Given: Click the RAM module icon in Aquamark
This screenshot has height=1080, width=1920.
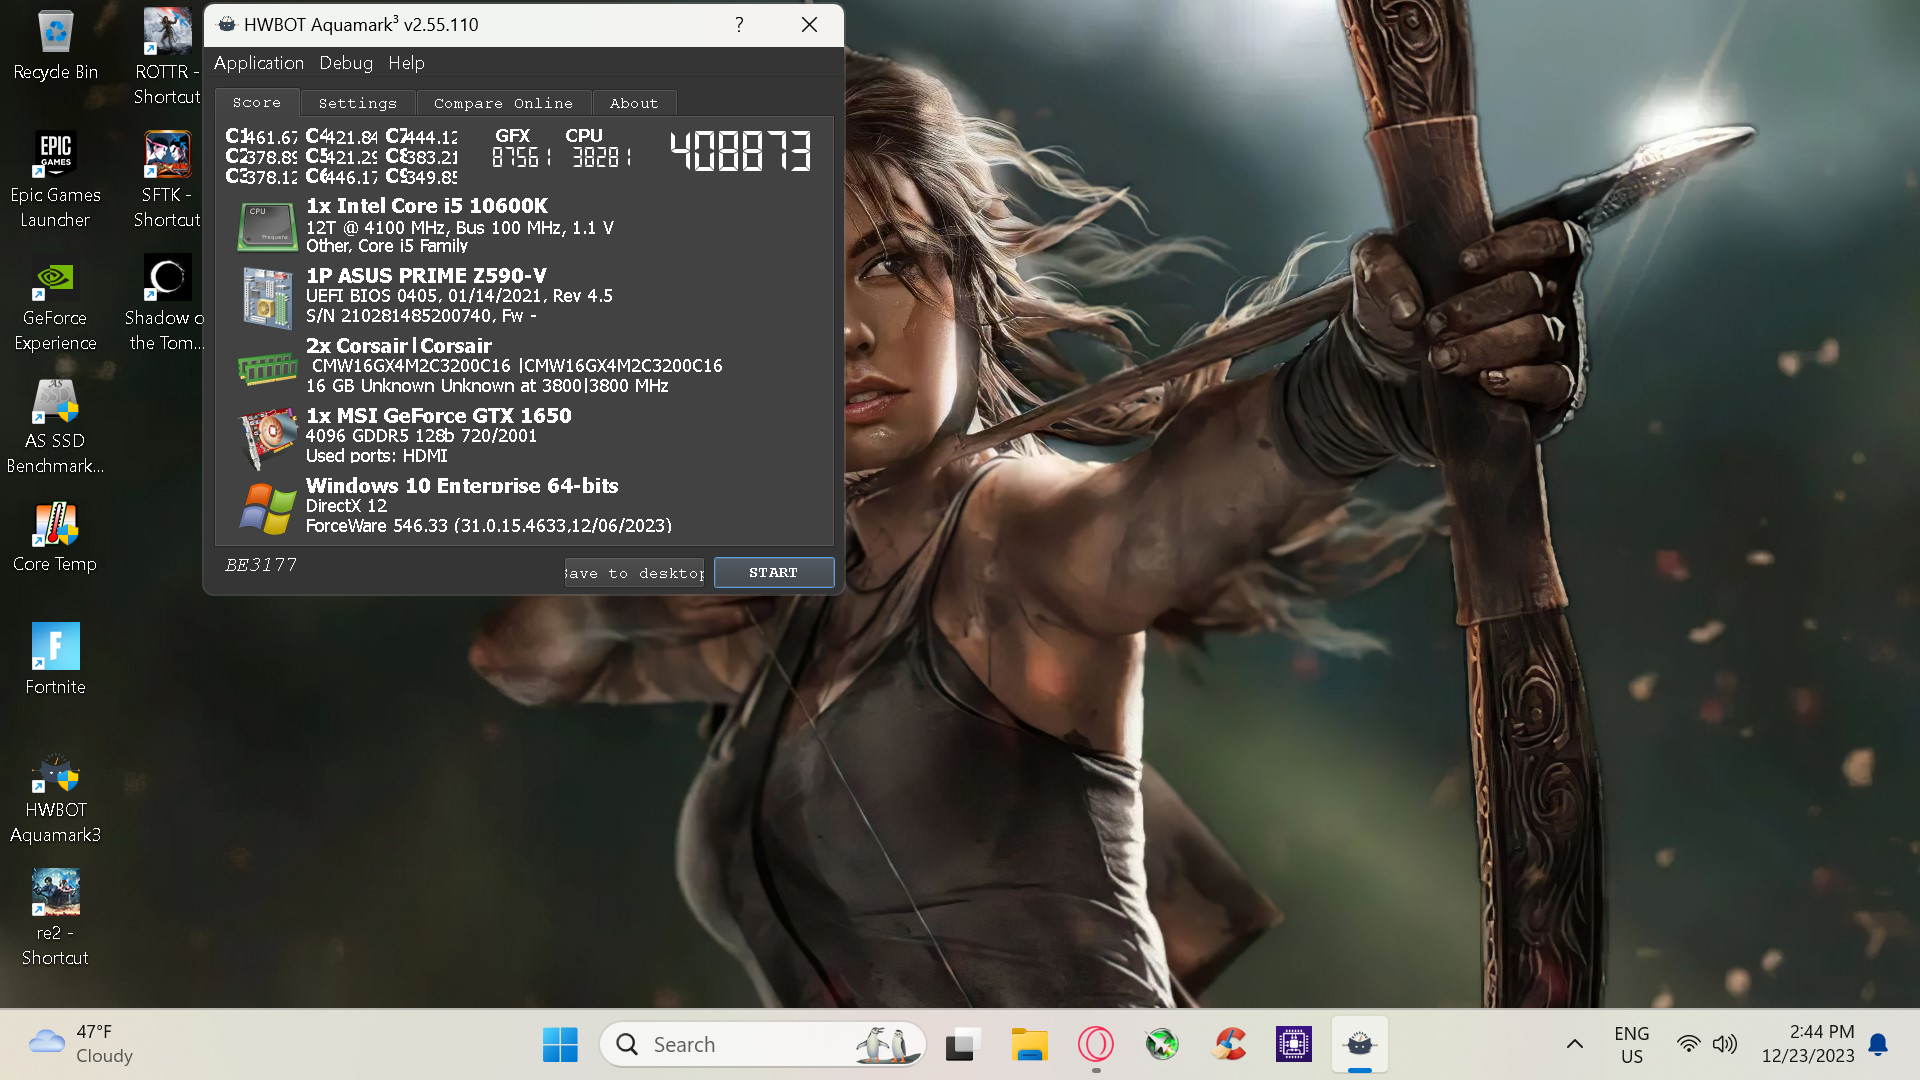Looking at the screenshot, I should [x=267, y=369].
